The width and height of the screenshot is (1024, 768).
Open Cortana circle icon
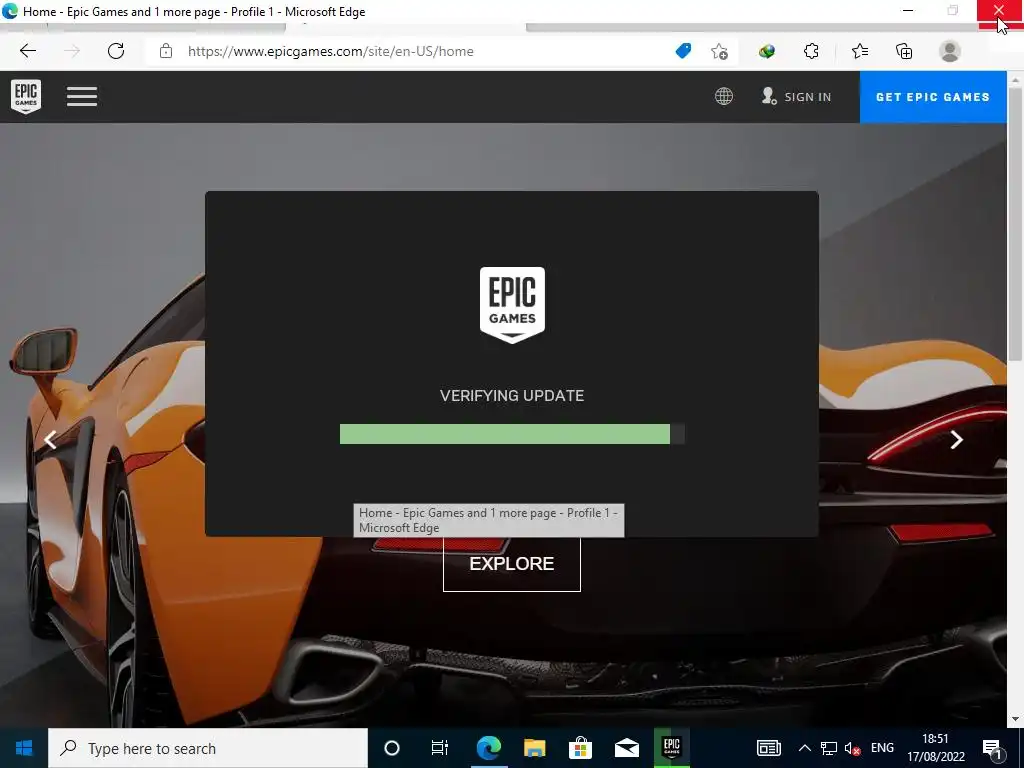392,748
